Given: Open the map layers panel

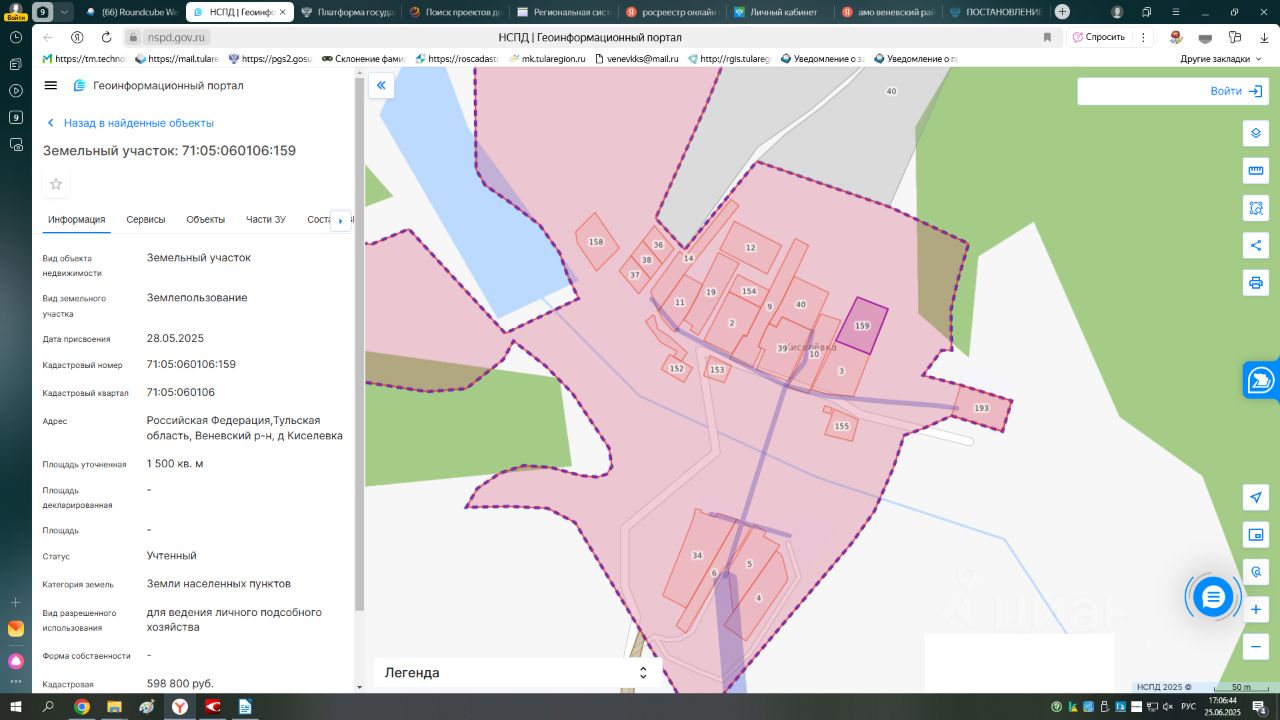Looking at the screenshot, I should click(x=1256, y=133).
